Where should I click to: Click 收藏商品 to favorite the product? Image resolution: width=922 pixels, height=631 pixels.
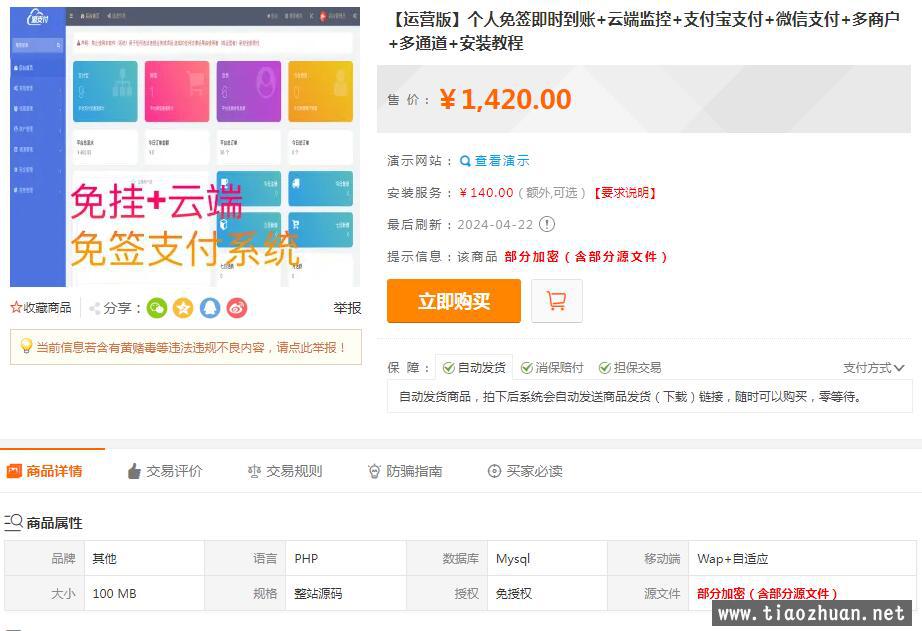[41, 308]
